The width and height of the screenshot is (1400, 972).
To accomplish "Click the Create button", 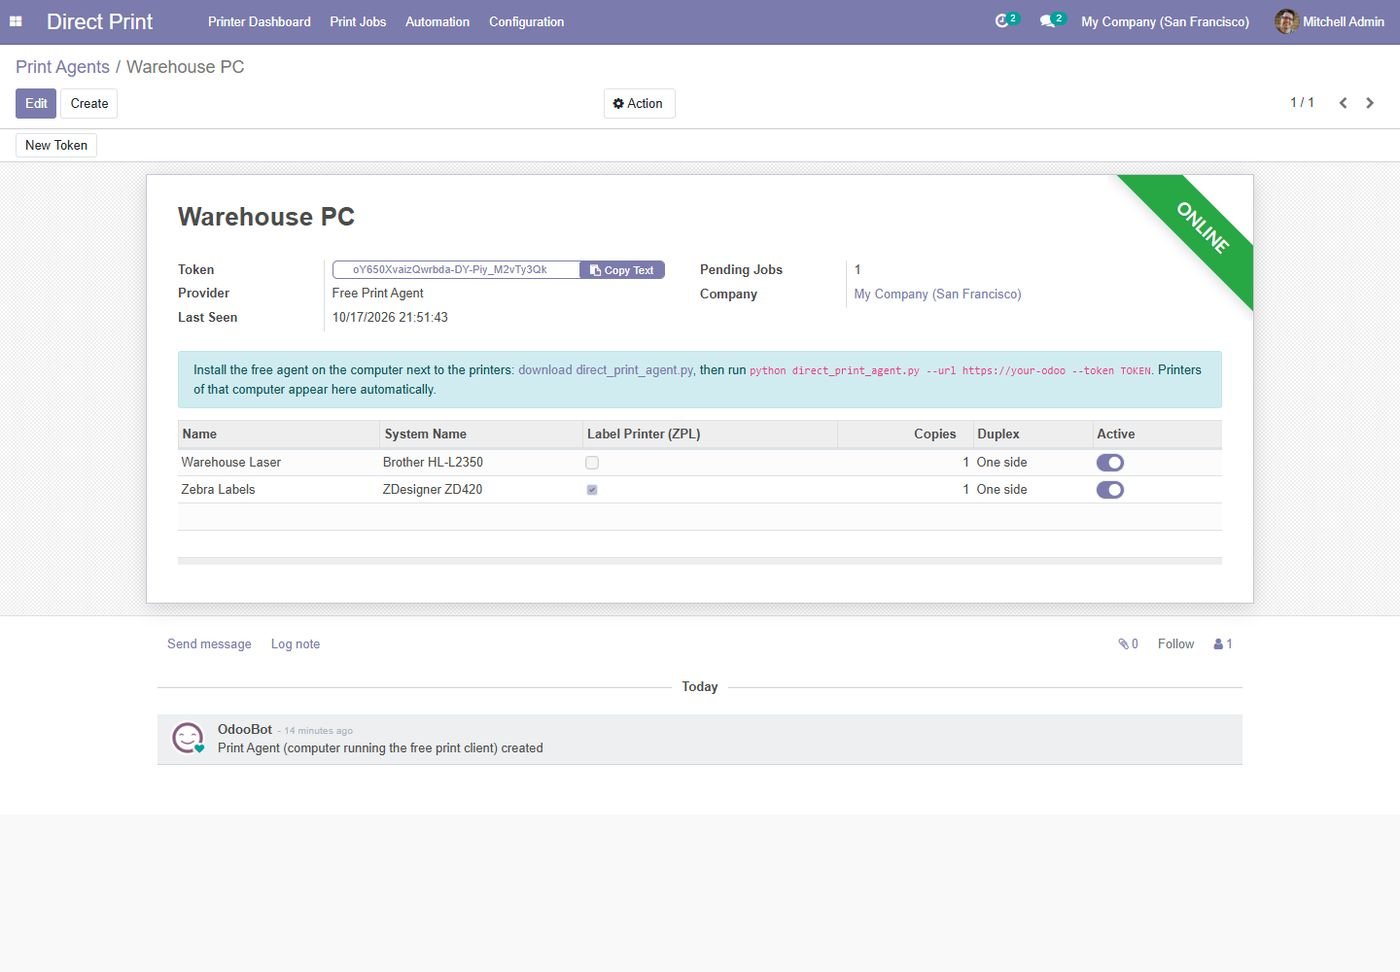I will pos(89,104).
